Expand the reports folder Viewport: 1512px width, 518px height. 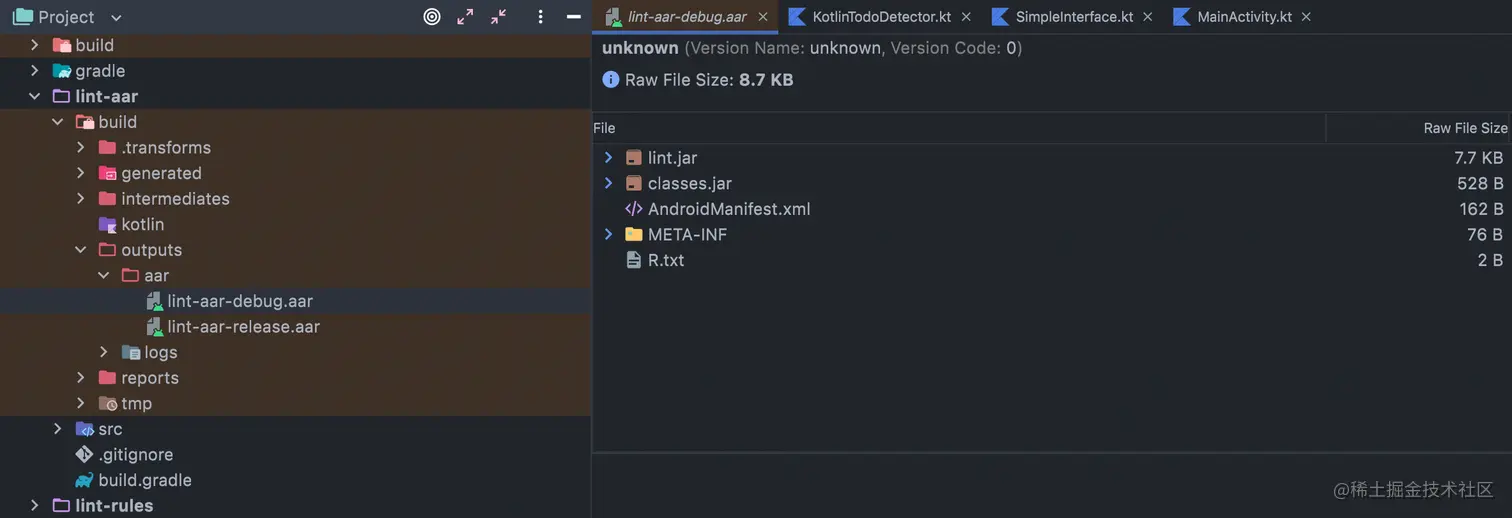click(81, 378)
